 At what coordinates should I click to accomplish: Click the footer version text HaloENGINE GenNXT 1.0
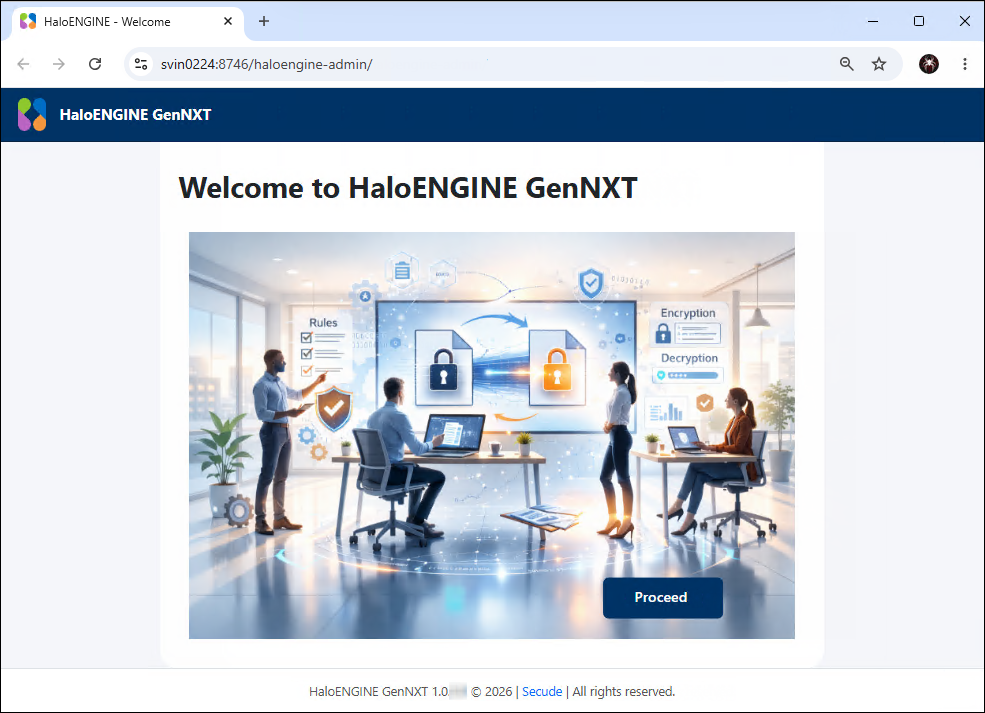(379, 692)
